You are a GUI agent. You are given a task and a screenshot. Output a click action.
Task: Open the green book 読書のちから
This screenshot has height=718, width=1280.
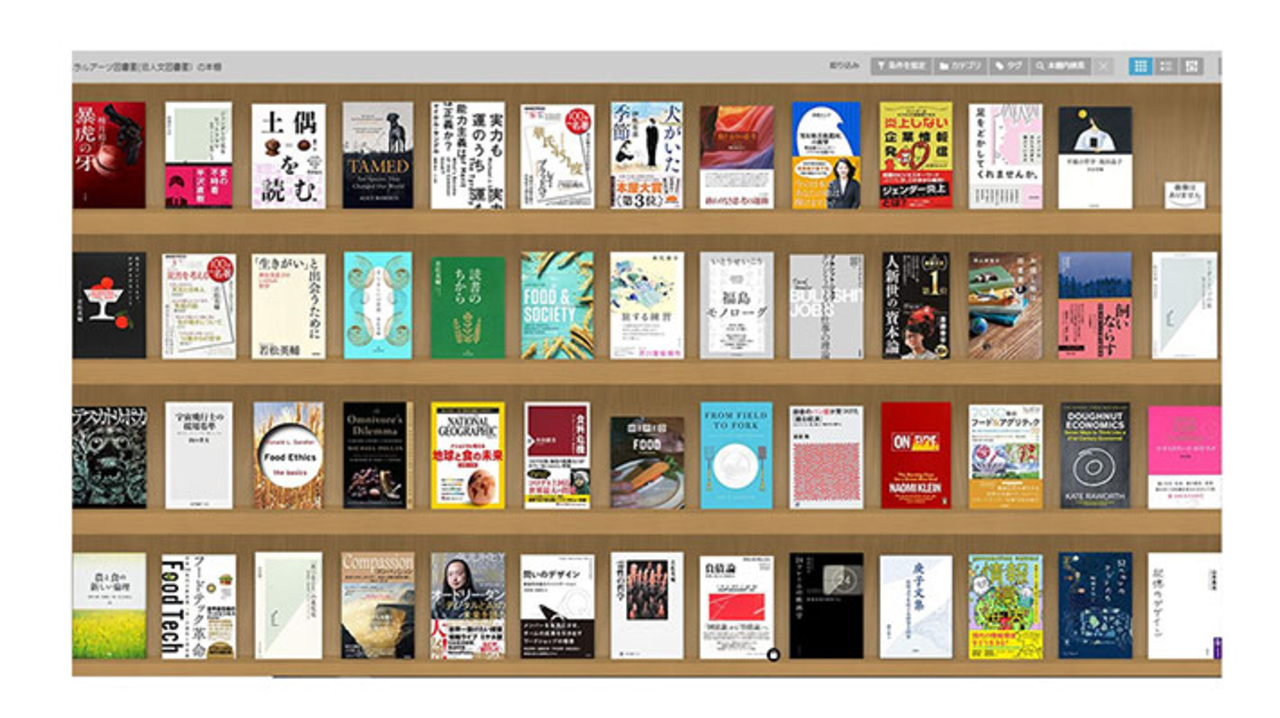tap(468, 308)
